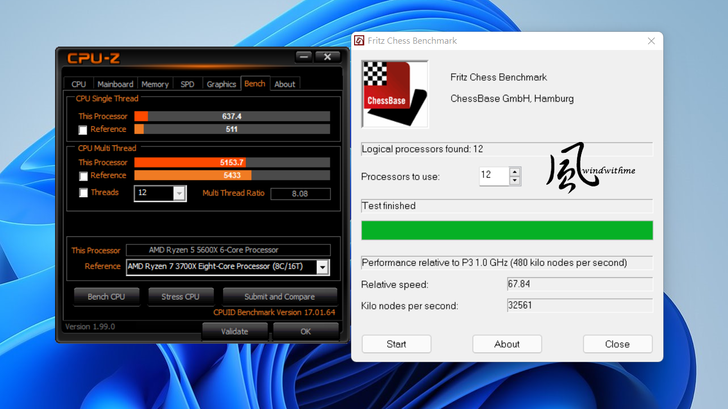Start the Stress CPU test
Screen dimensions: 728x409
click(180, 297)
